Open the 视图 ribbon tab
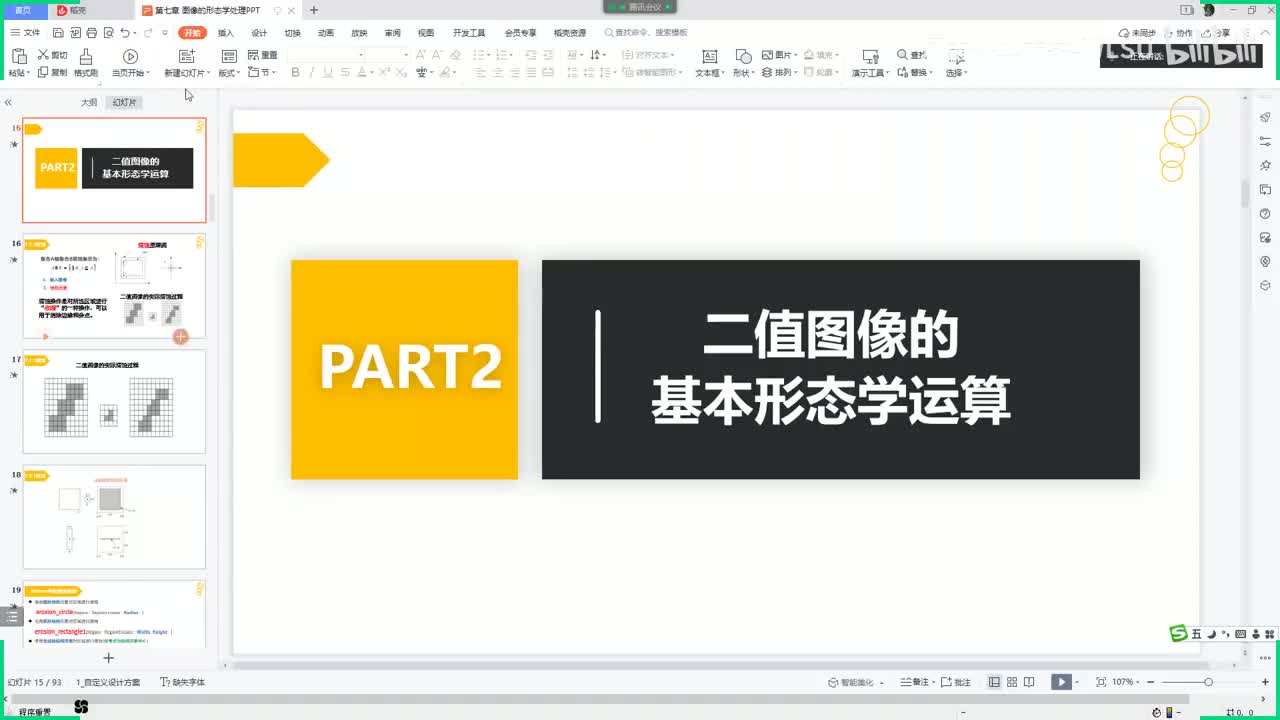Image resolution: width=1280 pixels, height=720 pixels. [x=426, y=33]
